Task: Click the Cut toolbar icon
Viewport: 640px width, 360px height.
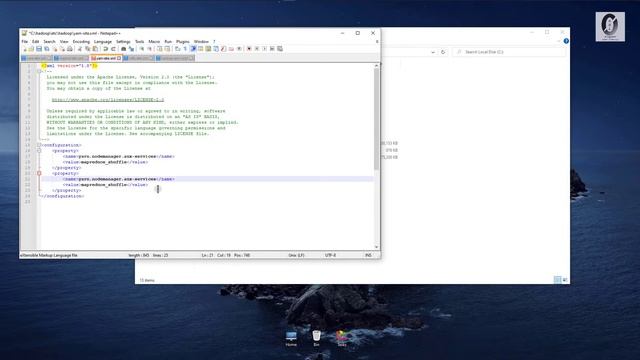Action: click(x=79, y=49)
